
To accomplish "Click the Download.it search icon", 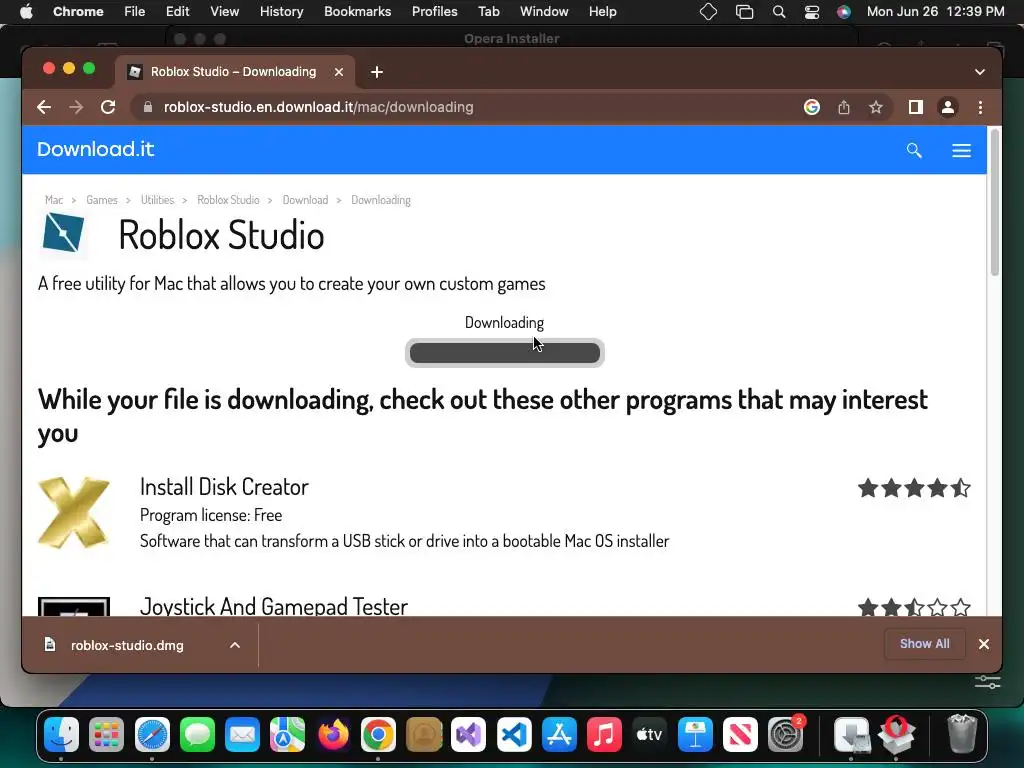I will [x=914, y=151].
